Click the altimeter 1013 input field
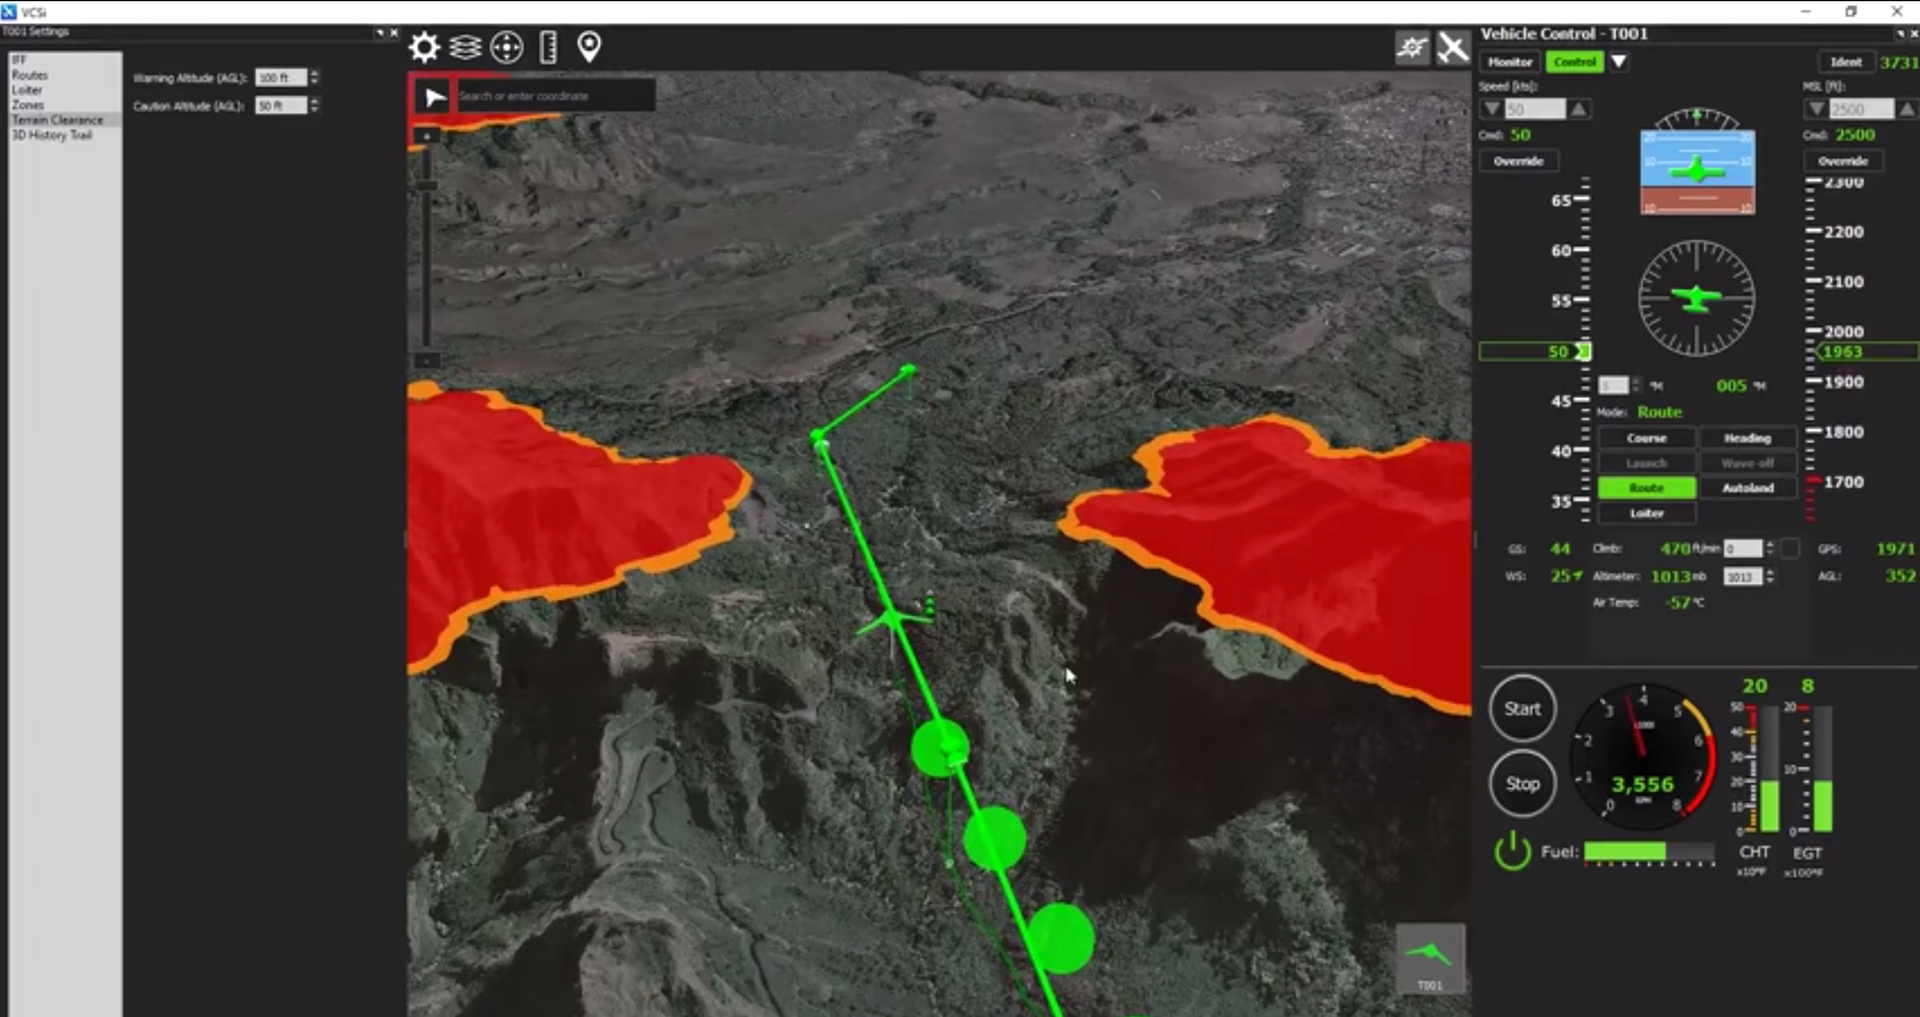The height and width of the screenshot is (1017, 1920). click(x=1743, y=577)
